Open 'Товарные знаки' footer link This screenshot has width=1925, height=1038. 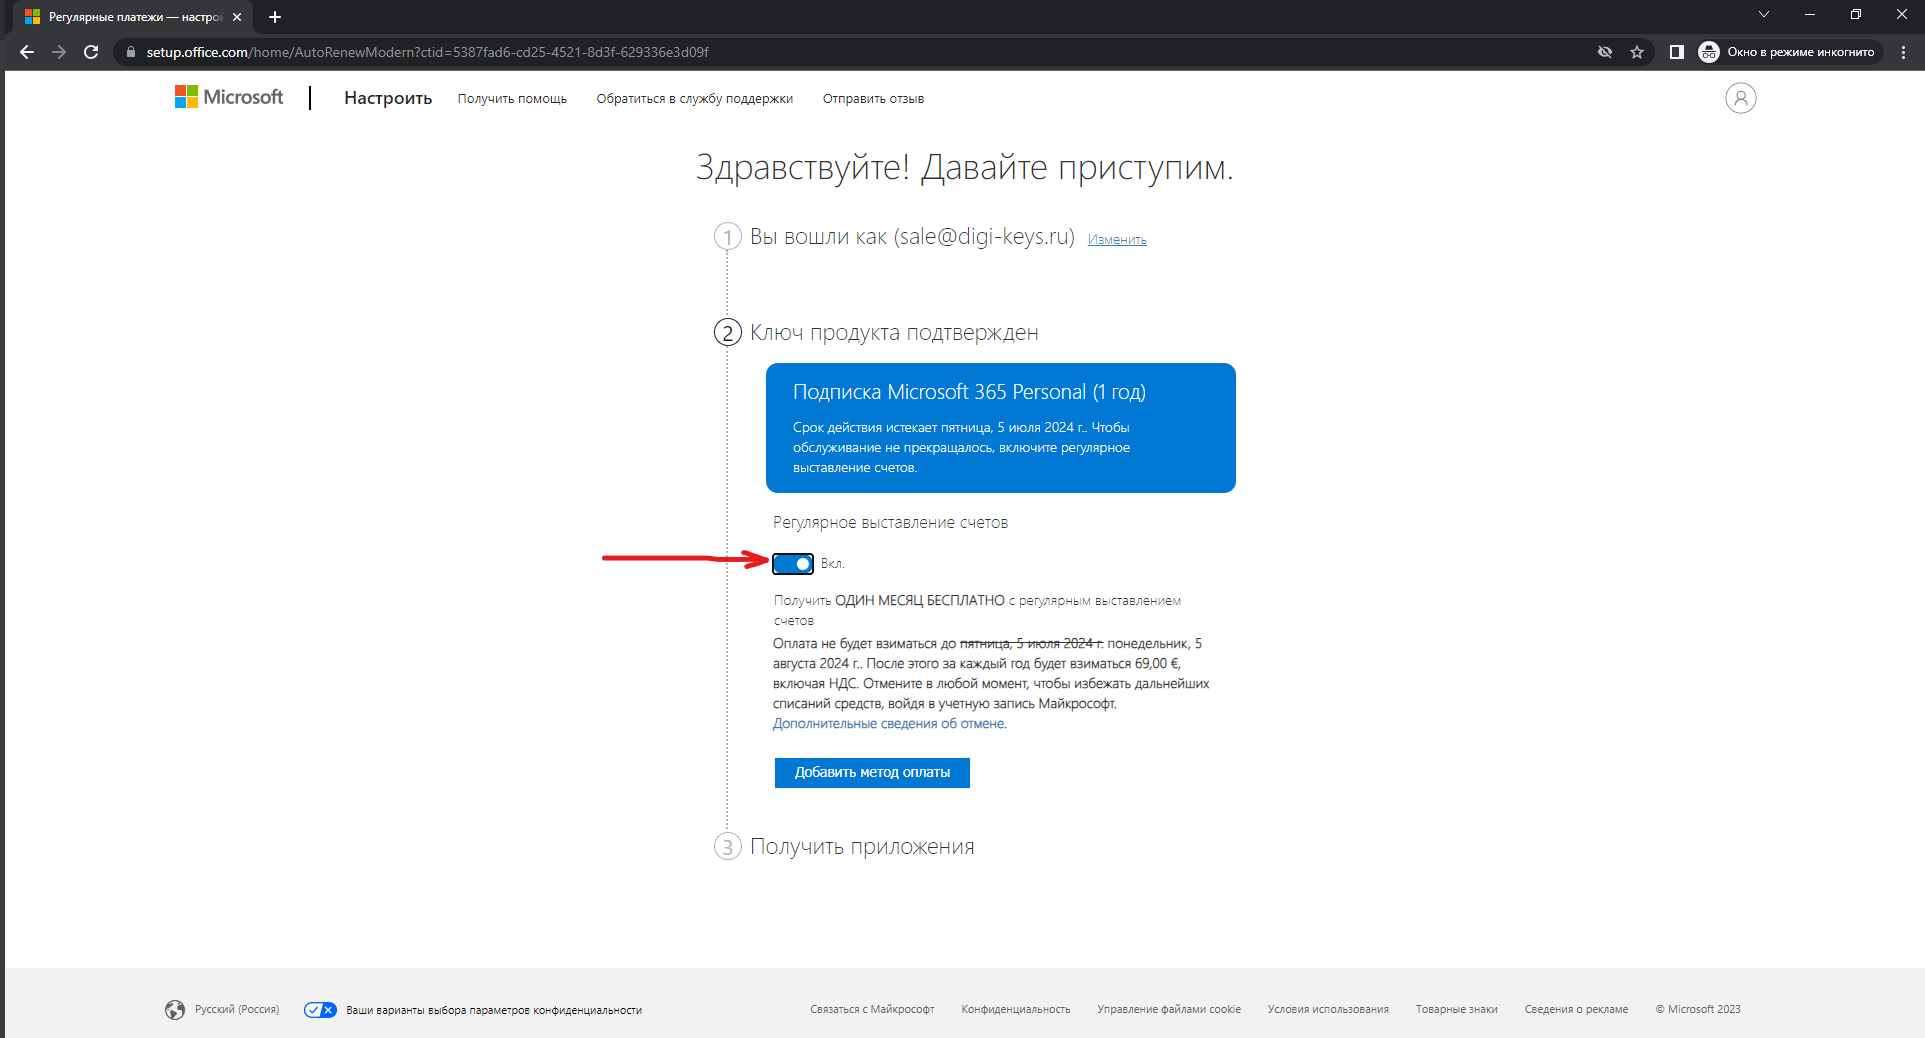[1457, 1010]
